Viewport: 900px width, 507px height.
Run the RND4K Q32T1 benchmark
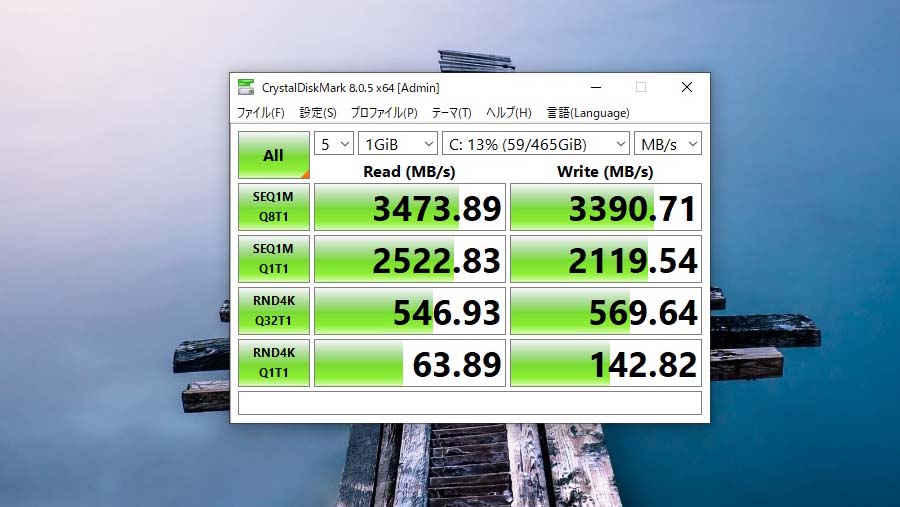click(273, 311)
